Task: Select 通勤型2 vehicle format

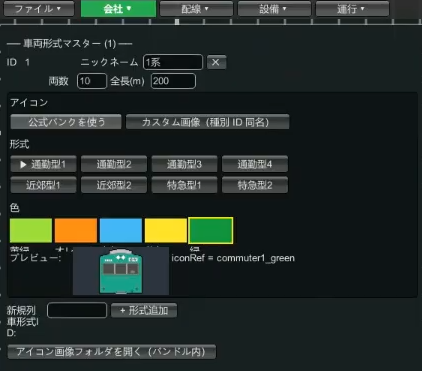Action: point(114,164)
